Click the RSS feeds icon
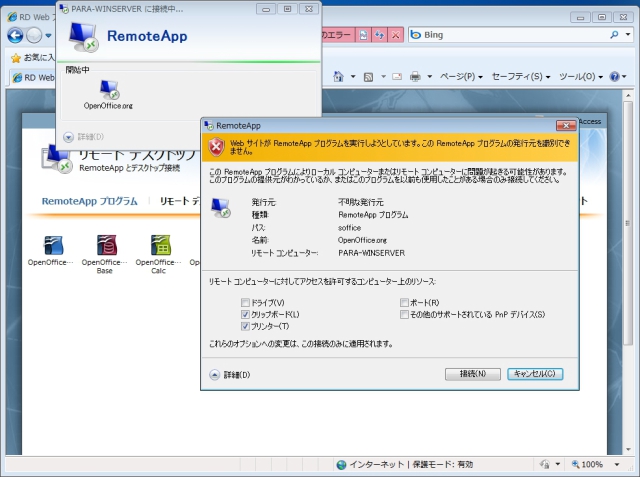Screen dimensions: 640x477 pos(368,77)
